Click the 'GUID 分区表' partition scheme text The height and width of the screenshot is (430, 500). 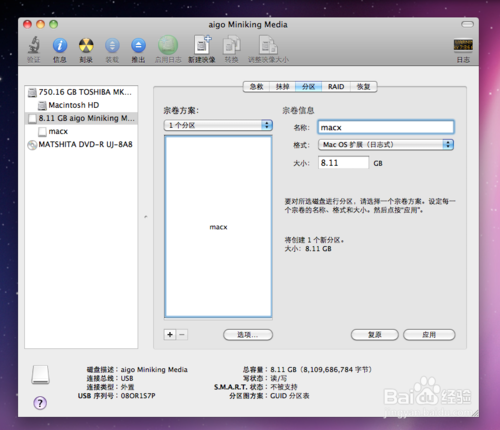(290, 396)
